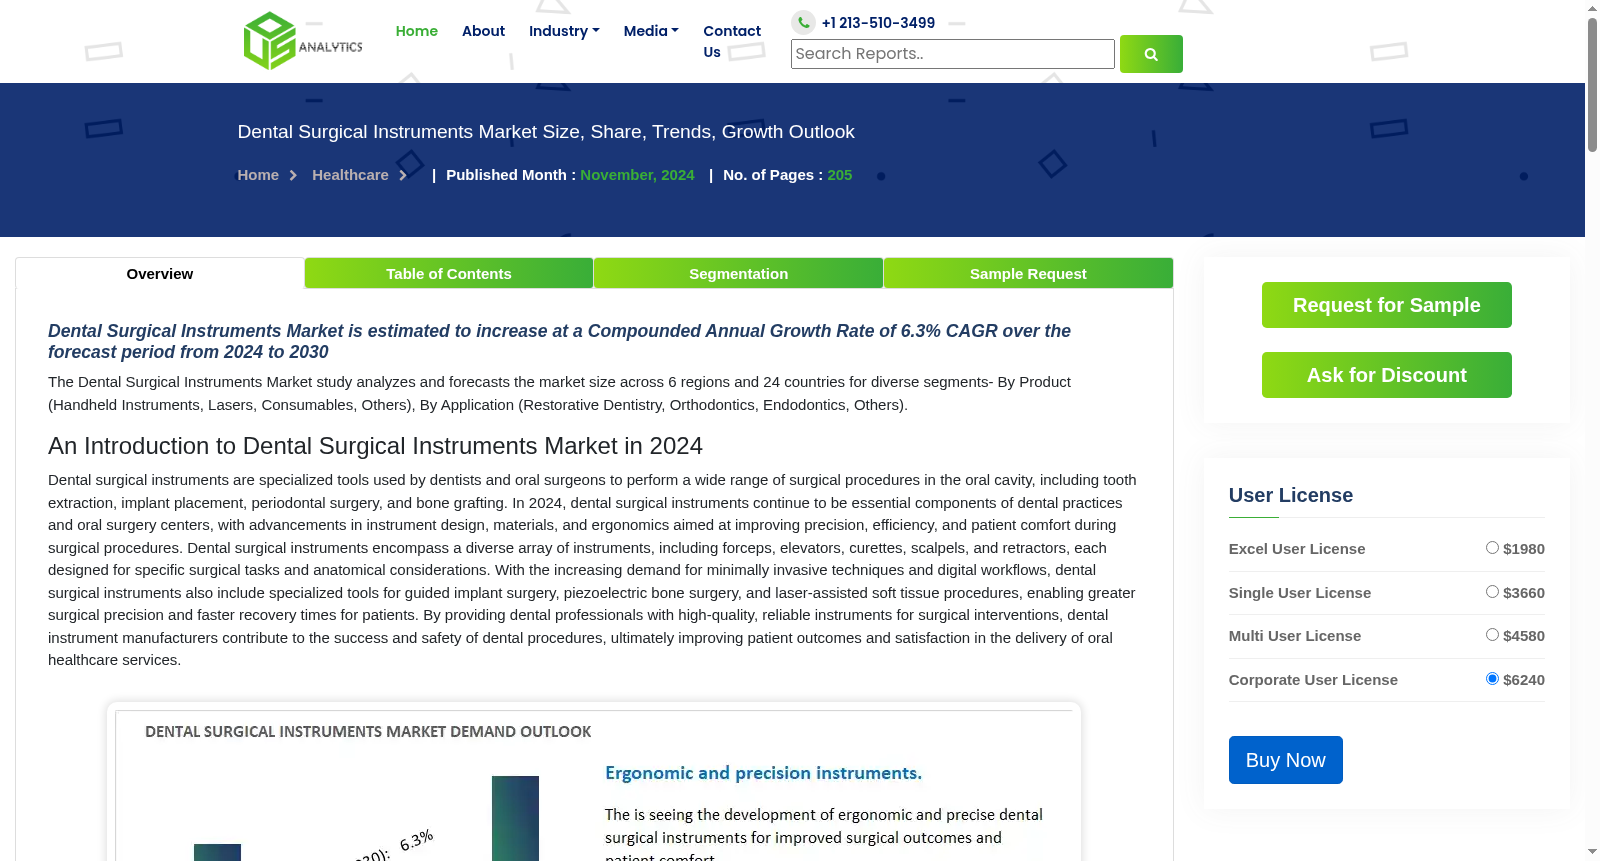Click the Ask for Discount button
Screen dimensions: 1600x861
click(x=1386, y=375)
